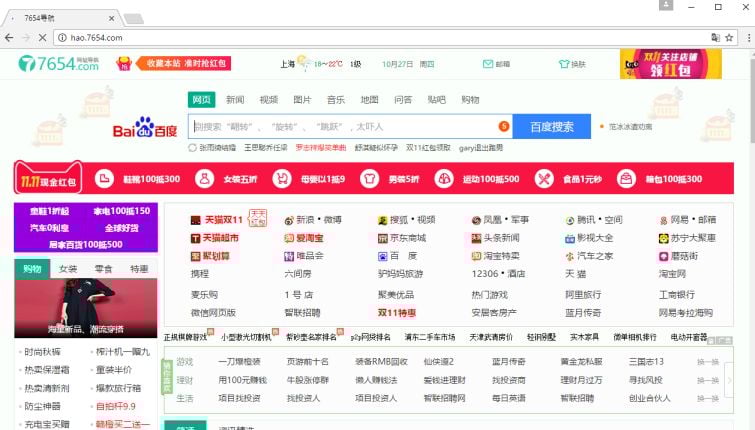The height and width of the screenshot is (430, 755).
Task: Click the orange icon inside search box
Action: (504, 126)
